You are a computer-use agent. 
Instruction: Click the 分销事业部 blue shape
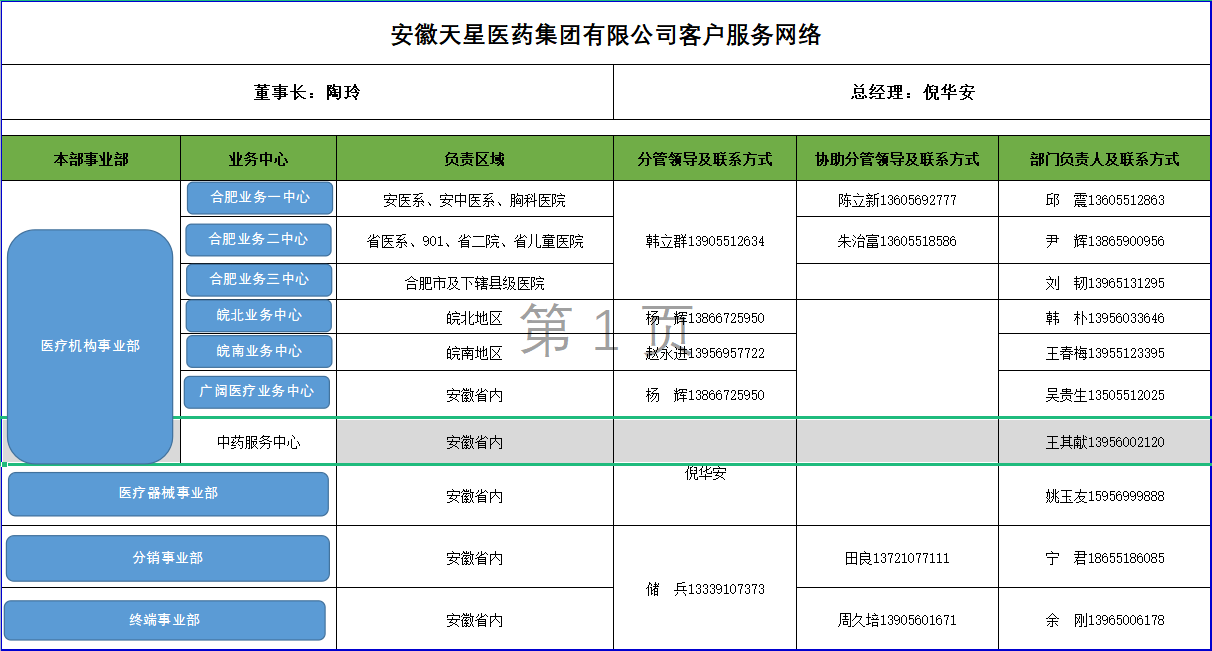[x=168, y=559]
